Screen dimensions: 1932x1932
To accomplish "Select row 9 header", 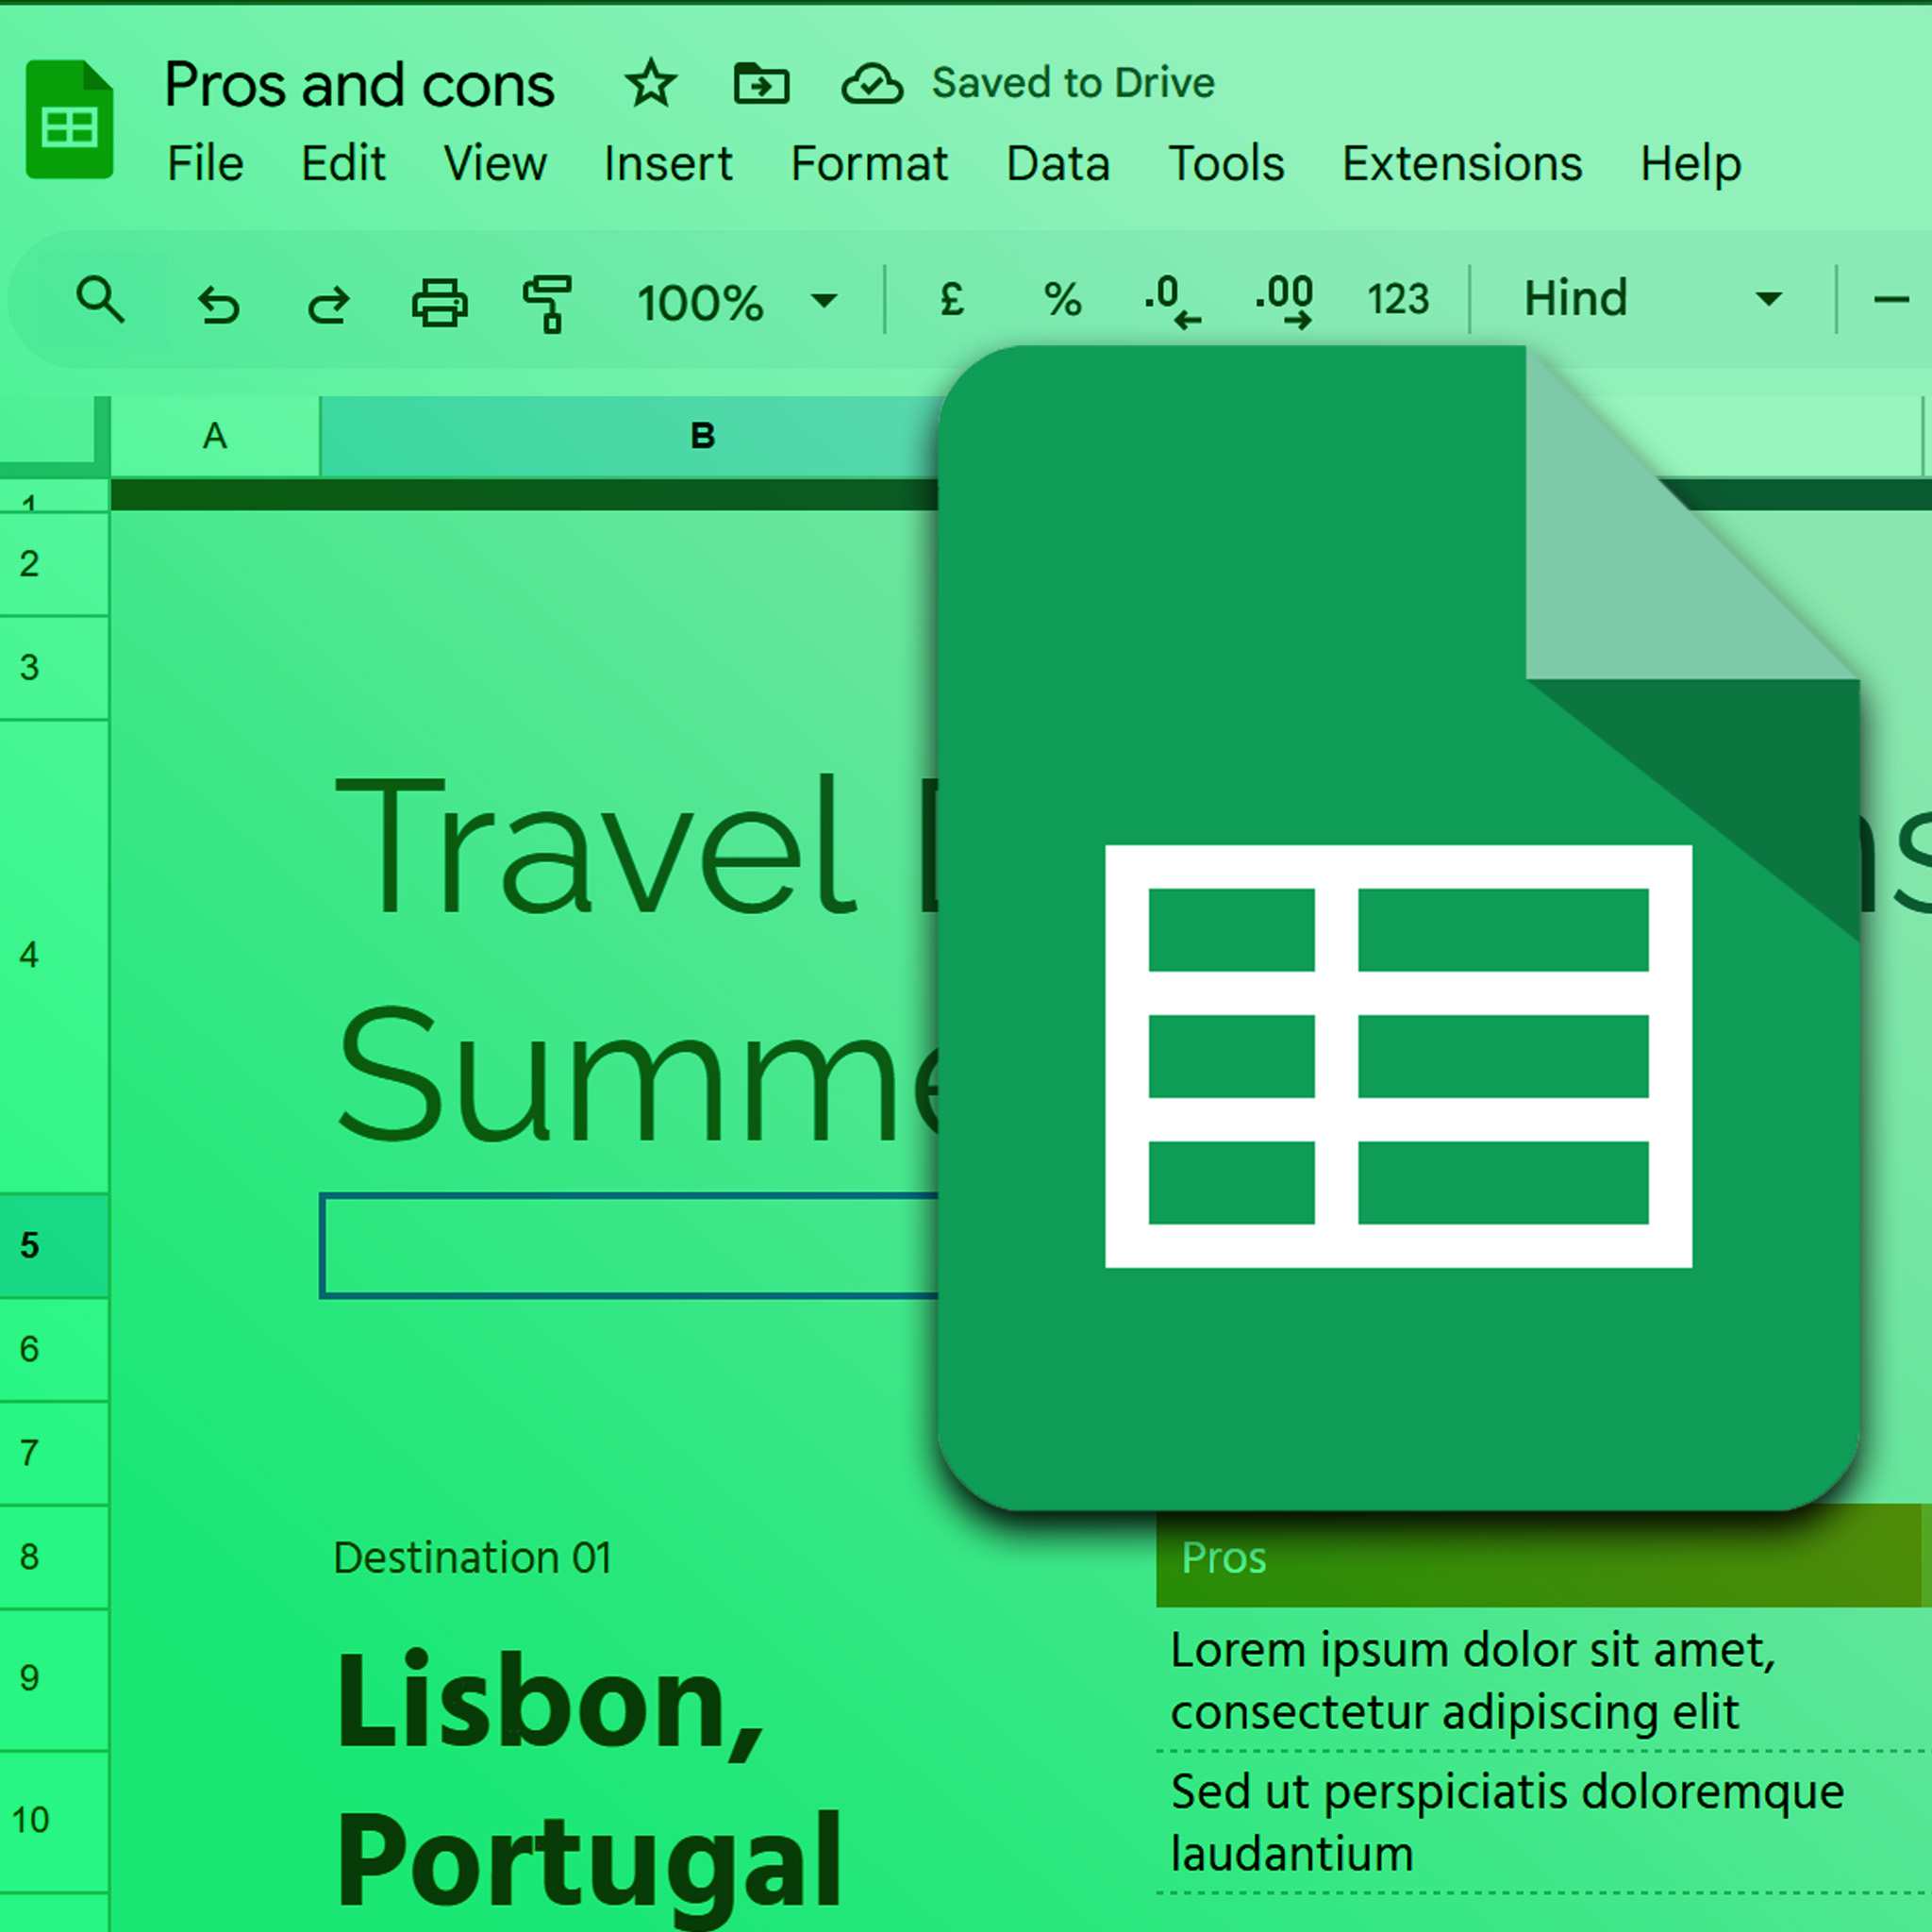I will click(54, 1679).
